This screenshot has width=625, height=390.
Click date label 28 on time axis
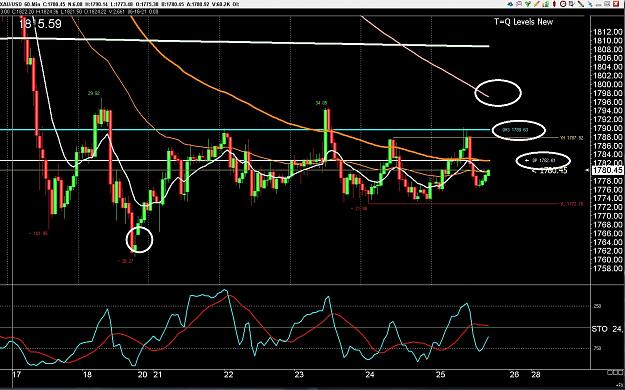536,374
